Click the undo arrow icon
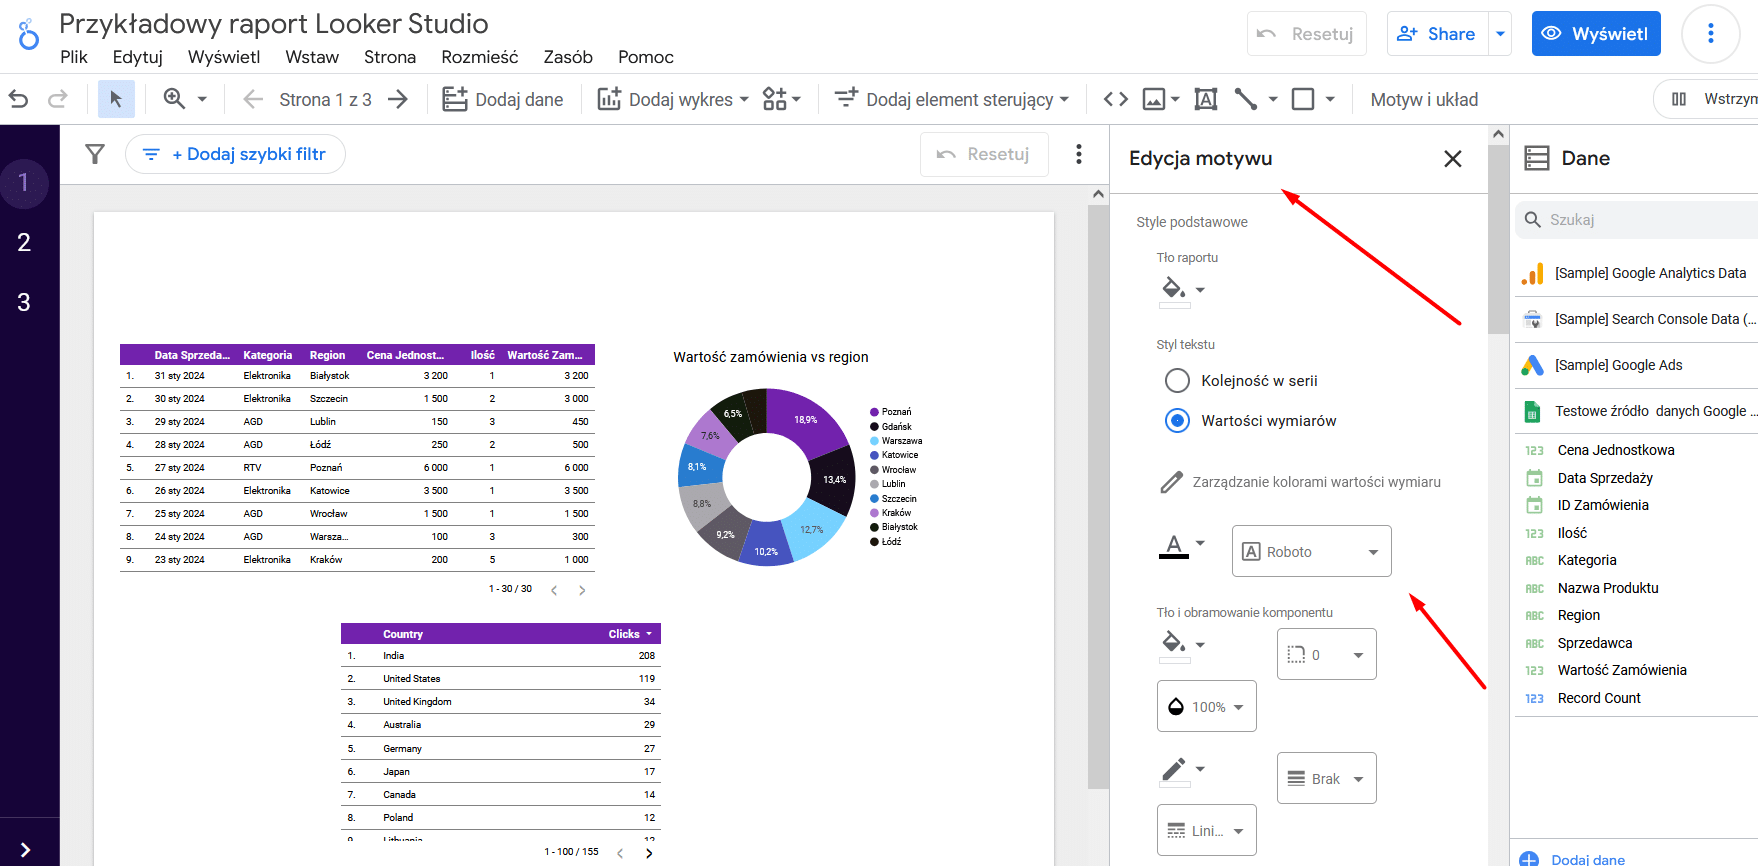 (18, 99)
